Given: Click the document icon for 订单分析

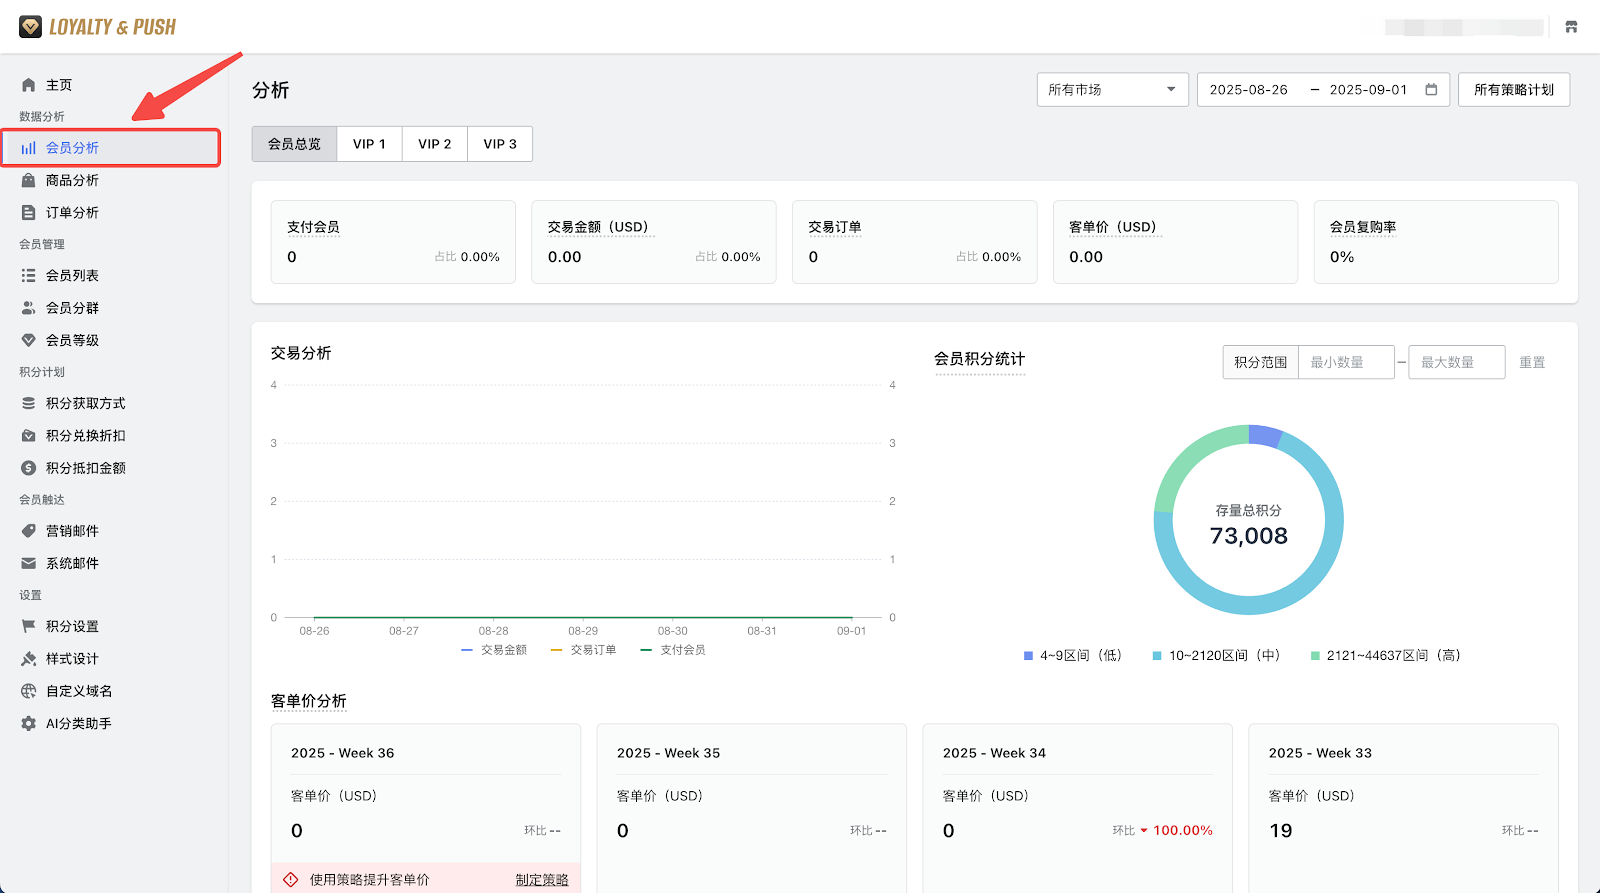Looking at the screenshot, I should pyautogui.click(x=29, y=212).
